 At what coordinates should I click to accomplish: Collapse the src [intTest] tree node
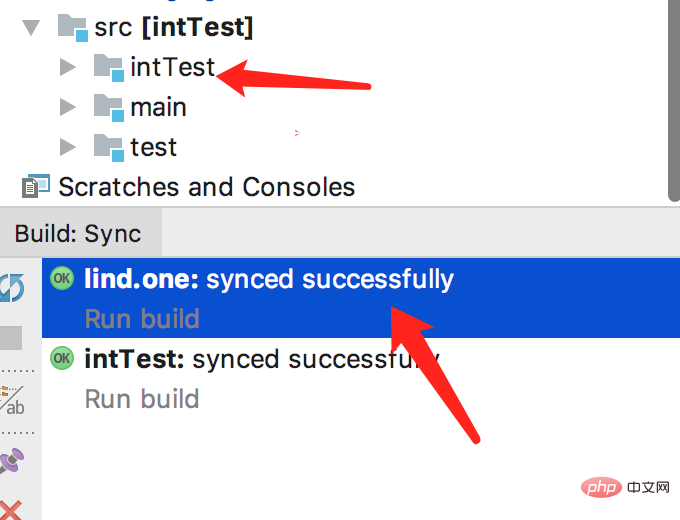pyautogui.click(x=31, y=28)
